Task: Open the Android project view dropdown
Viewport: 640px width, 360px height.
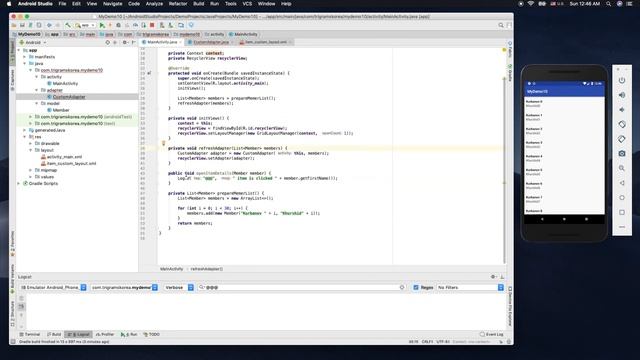Action: coord(33,42)
